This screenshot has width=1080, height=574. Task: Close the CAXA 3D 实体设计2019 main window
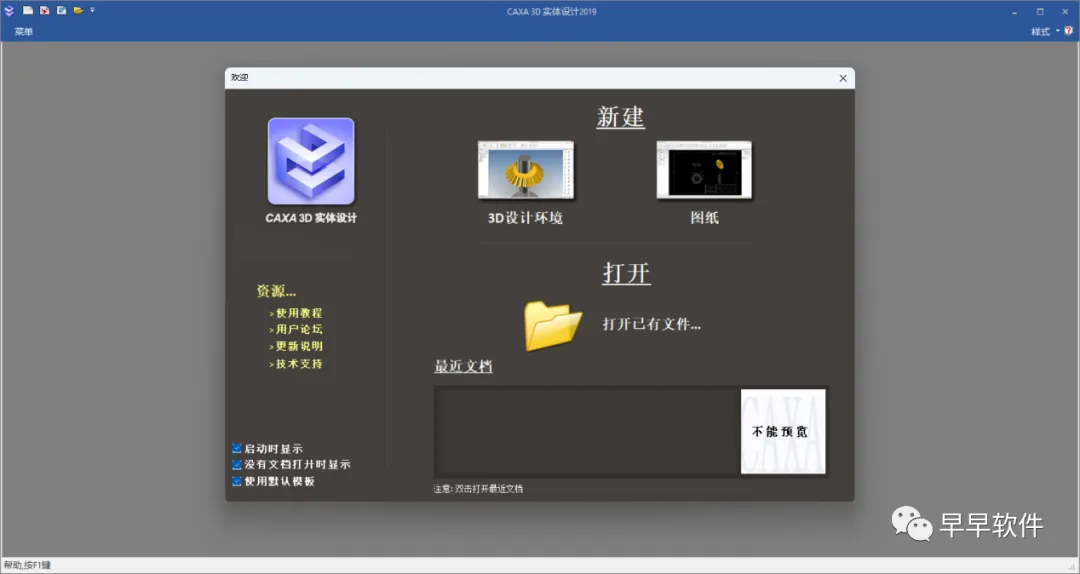(1064, 12)
